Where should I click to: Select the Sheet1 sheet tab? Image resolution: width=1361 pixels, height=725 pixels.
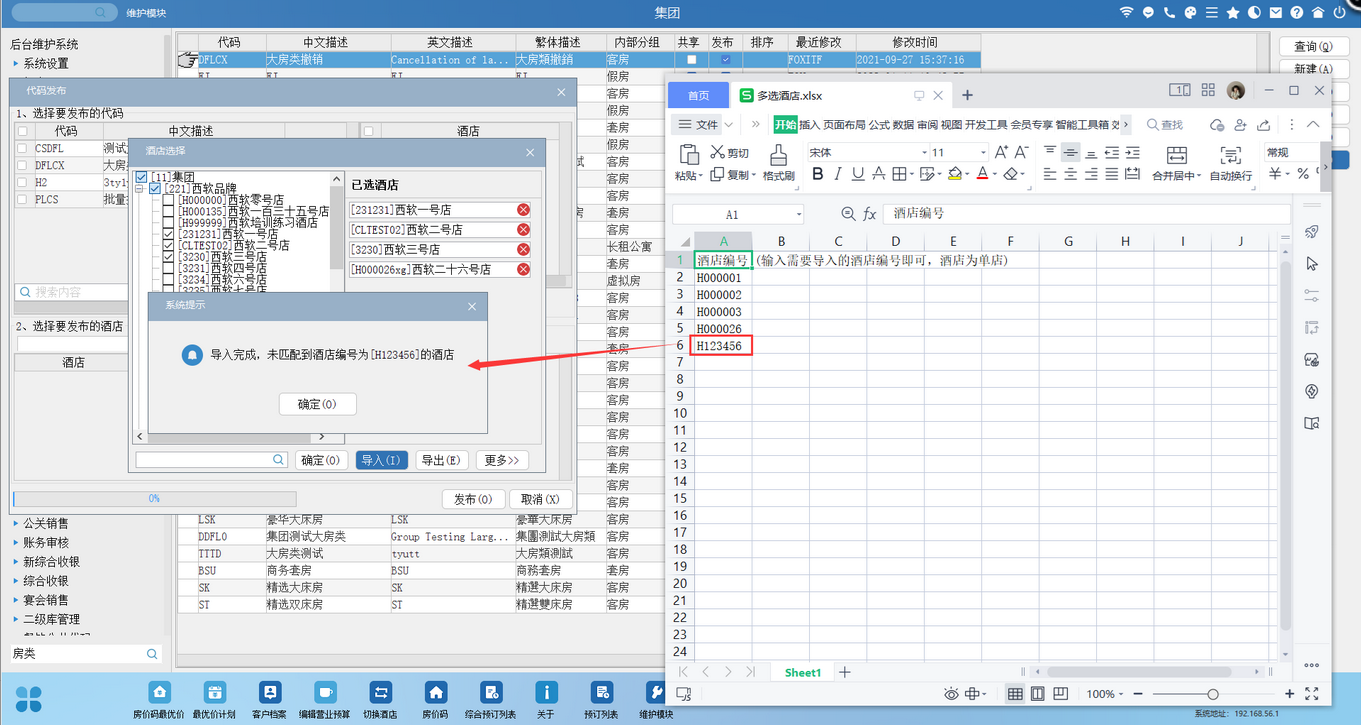point(802,672)
